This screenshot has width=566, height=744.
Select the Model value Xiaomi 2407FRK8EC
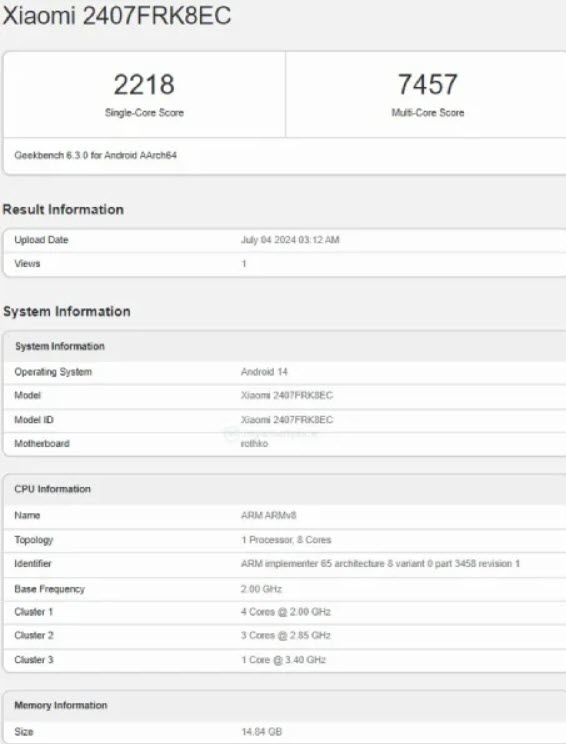tap(287, 395)
